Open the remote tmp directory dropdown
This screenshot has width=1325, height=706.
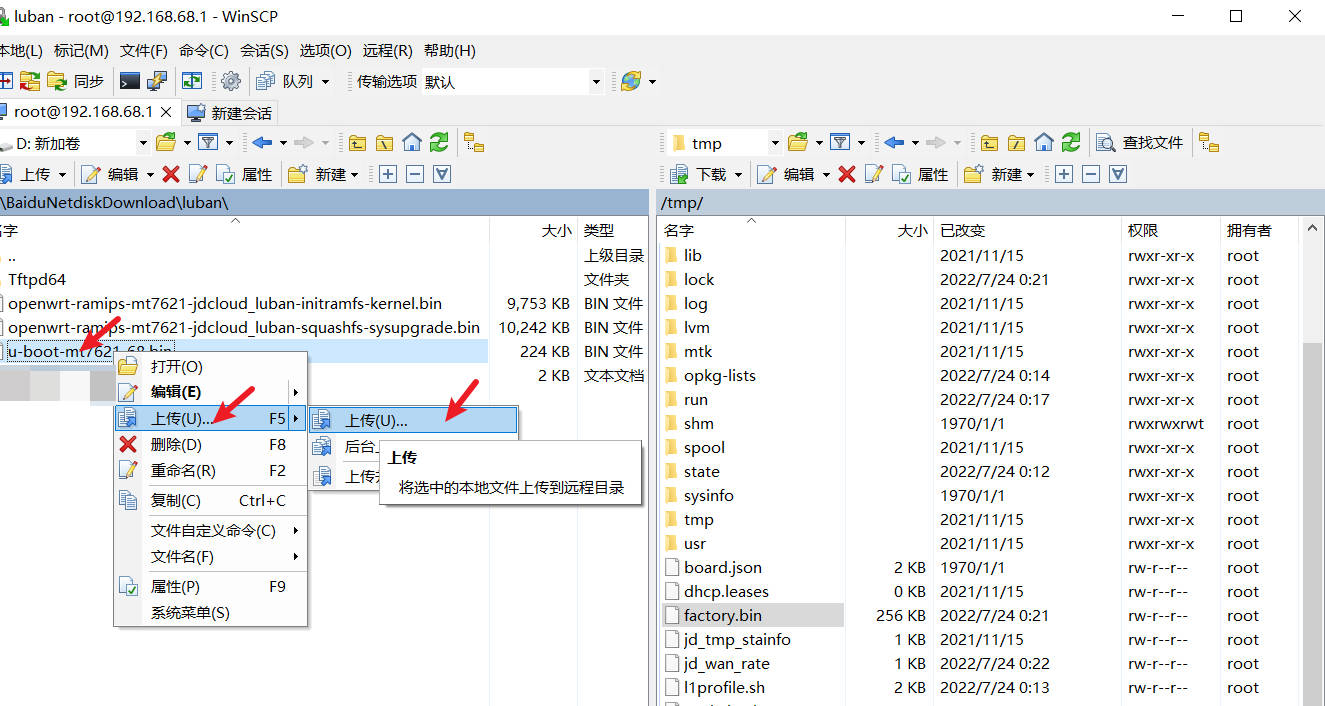(774, 143)
